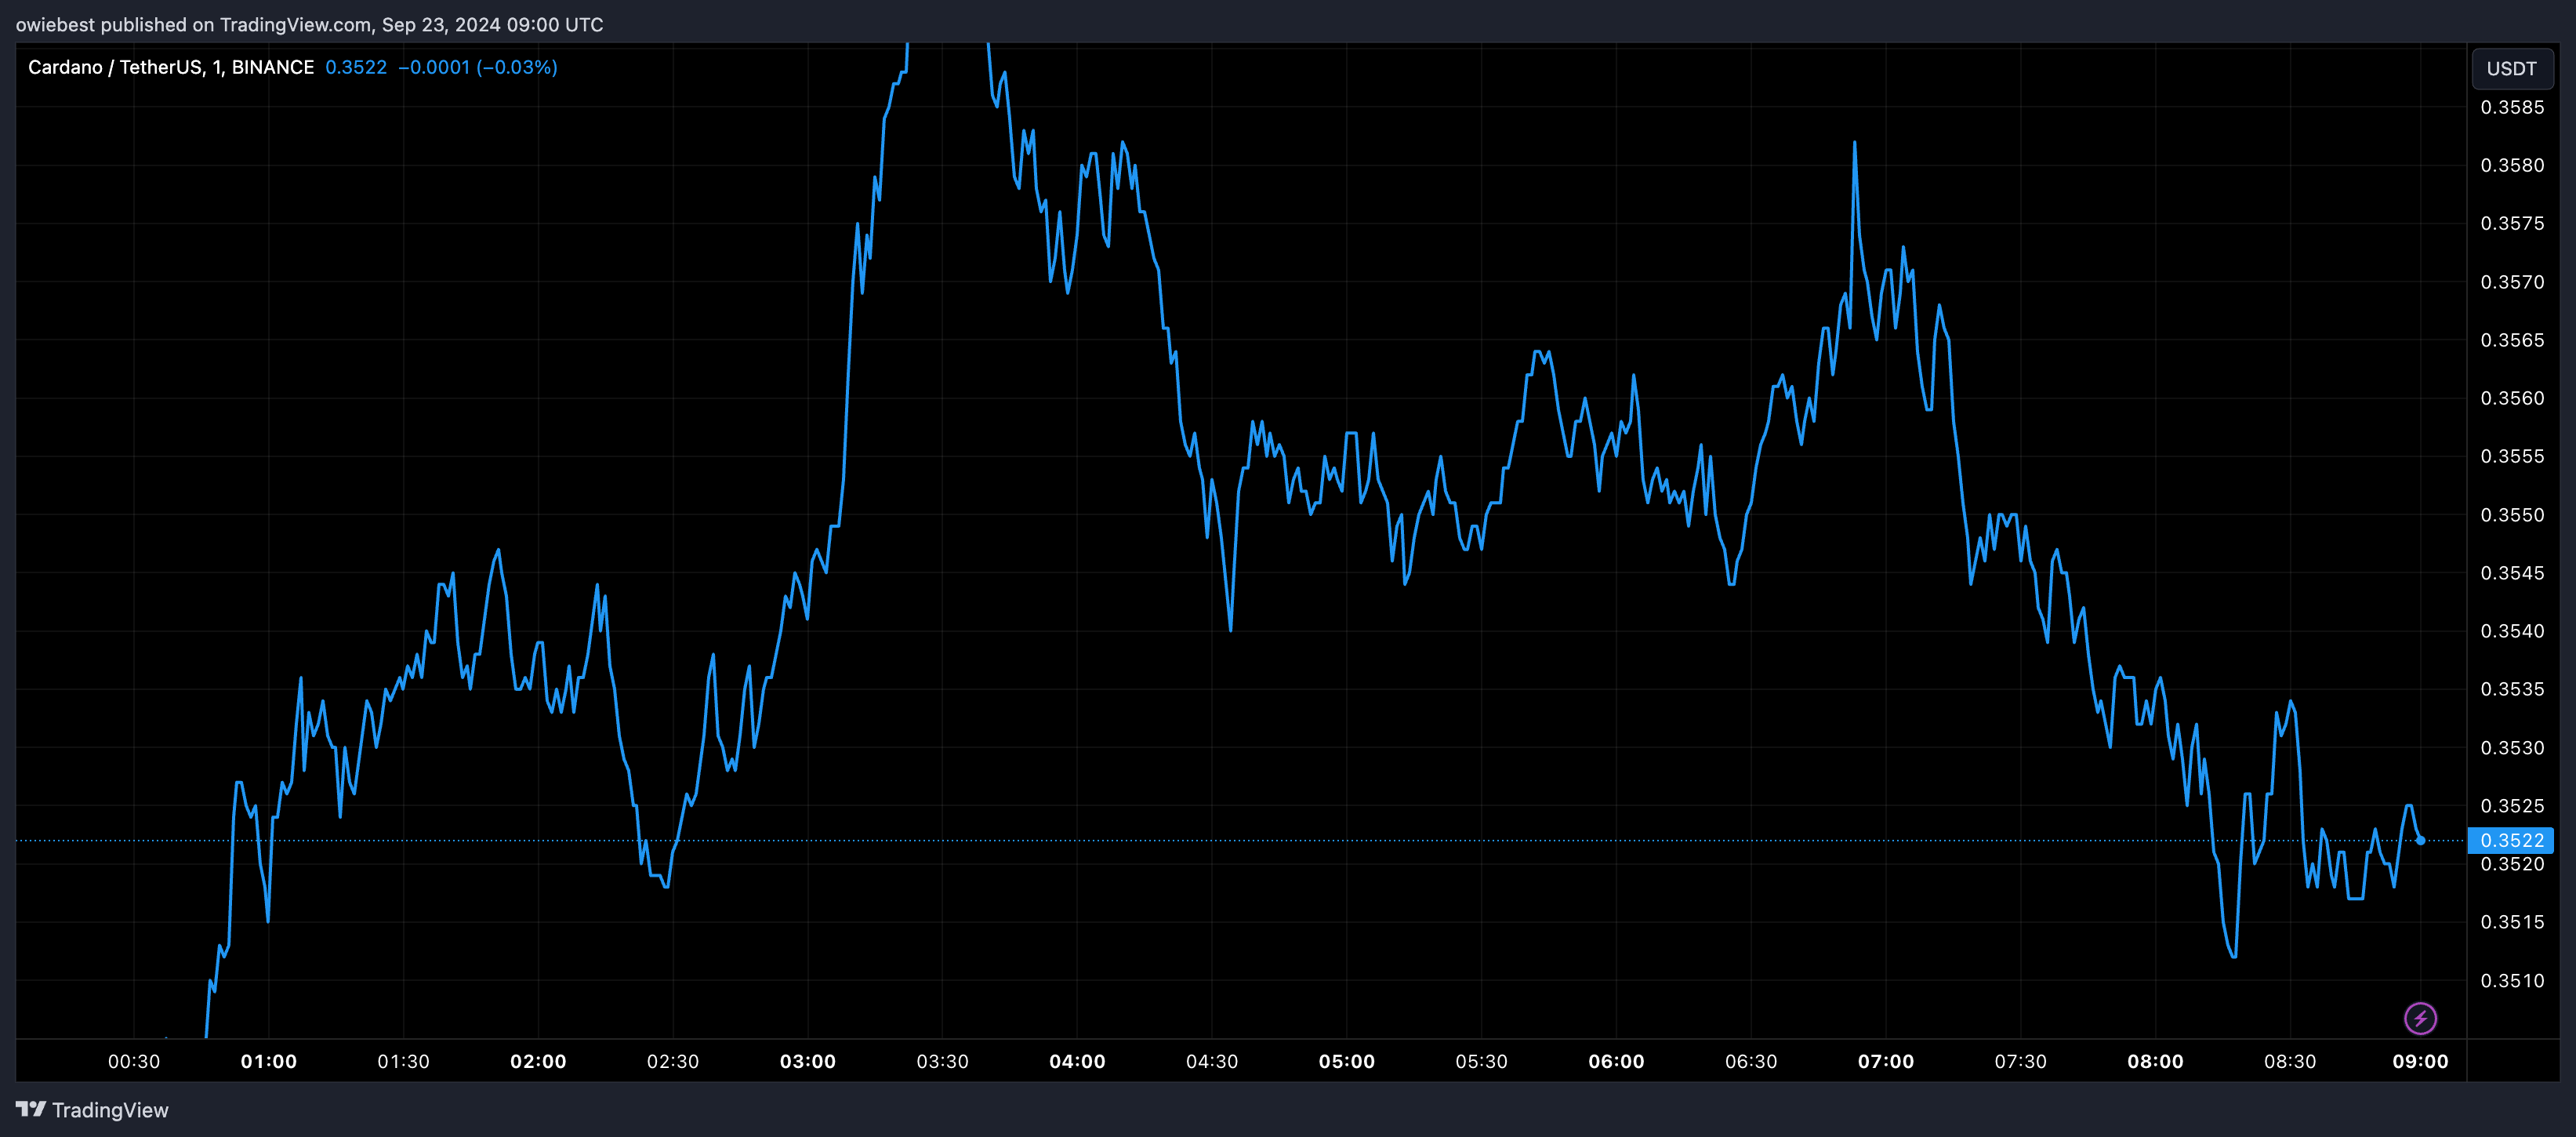The height and width of the screenshot is (1137, 2576).
Task: Open the USDT currency selector
Action: coord(2511,68)
